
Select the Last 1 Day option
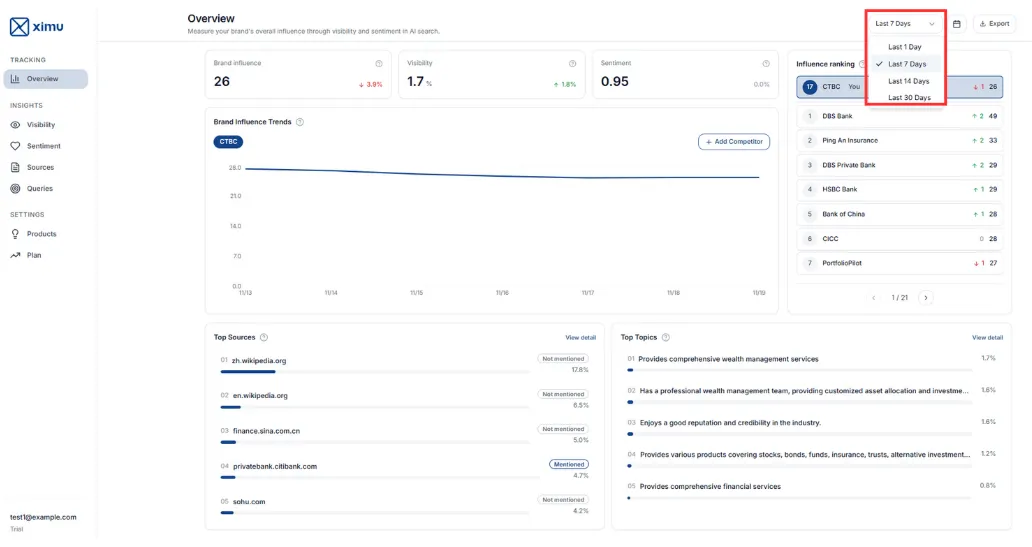tap(905, 47)
